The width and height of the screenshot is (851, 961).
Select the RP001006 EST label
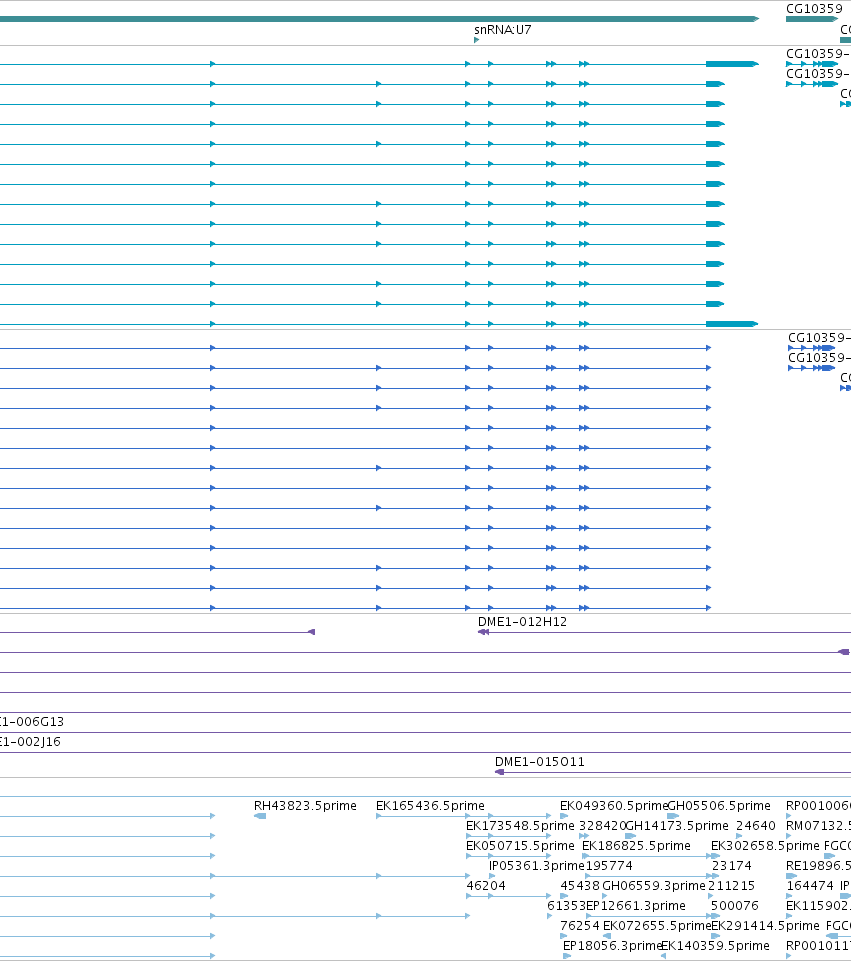click(818, 805)
